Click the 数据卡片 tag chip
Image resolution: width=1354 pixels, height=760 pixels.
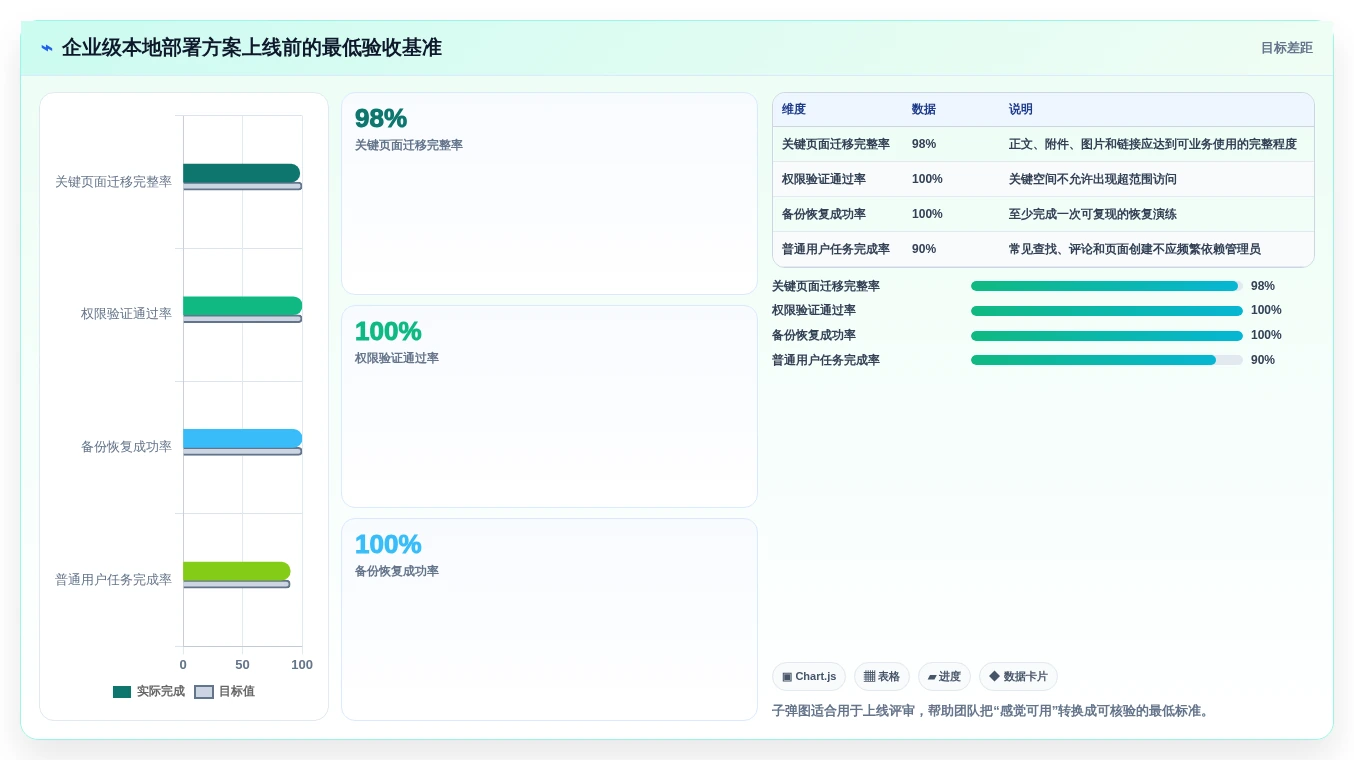tap(1018, 677)
